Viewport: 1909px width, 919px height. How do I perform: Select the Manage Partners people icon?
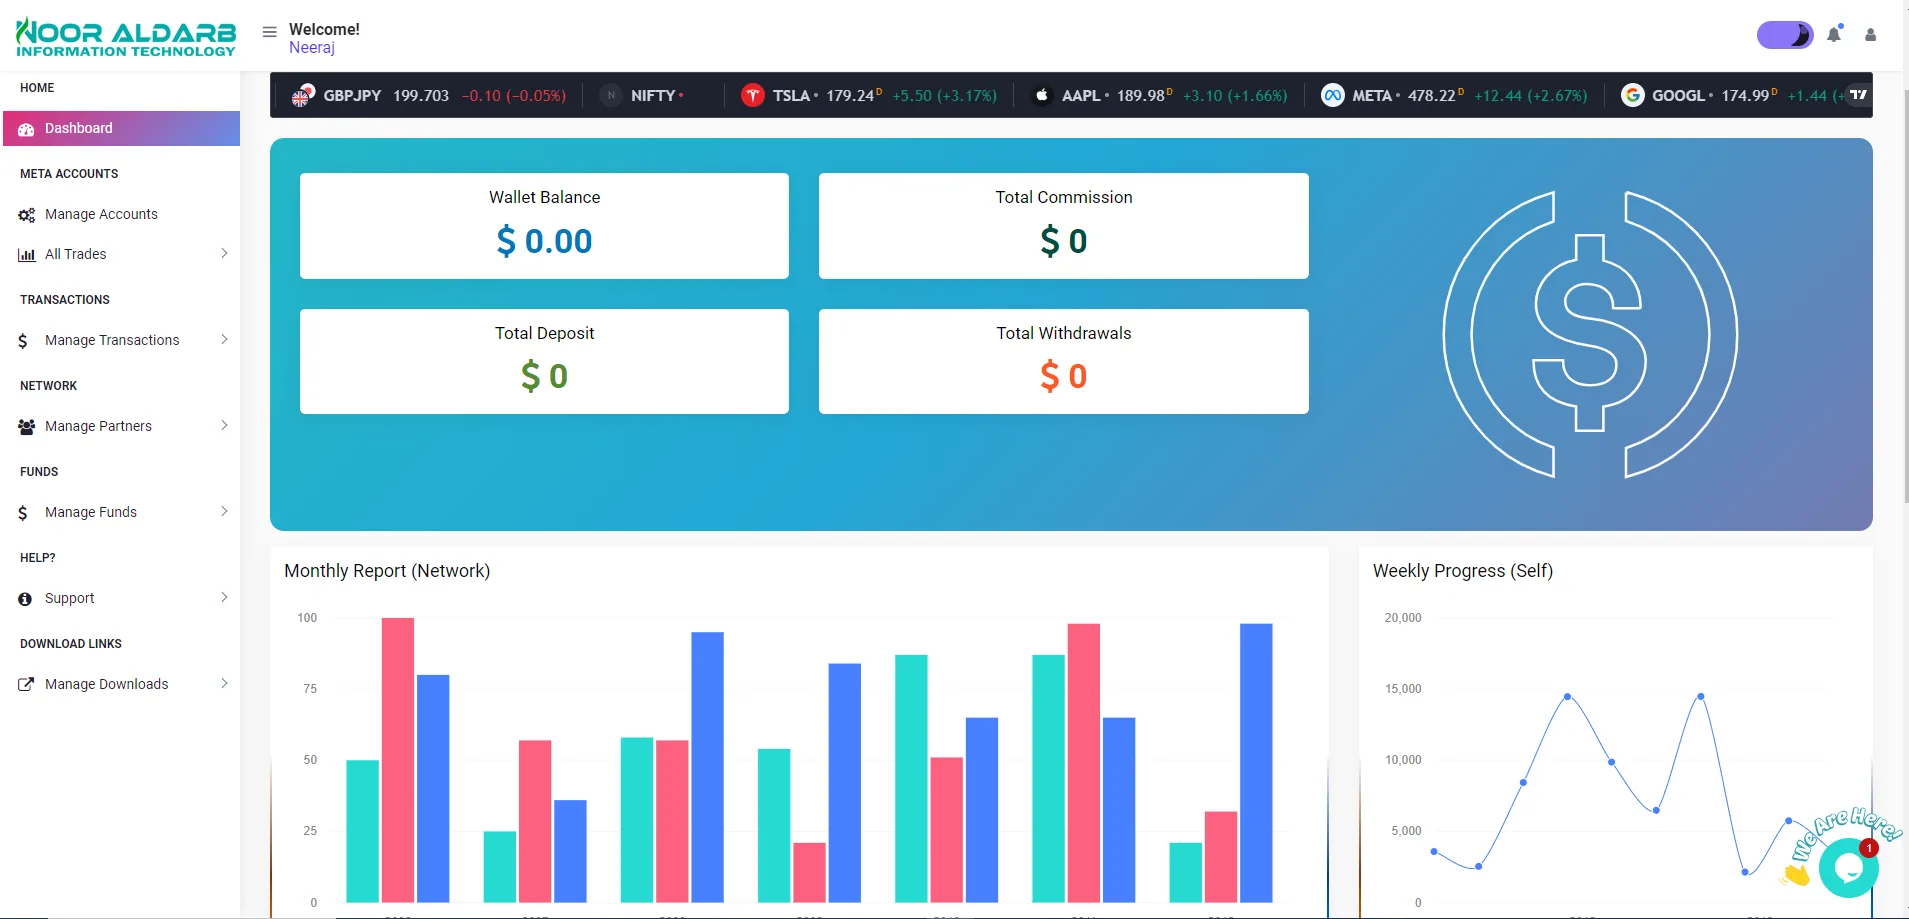click(x=25, y=426)
